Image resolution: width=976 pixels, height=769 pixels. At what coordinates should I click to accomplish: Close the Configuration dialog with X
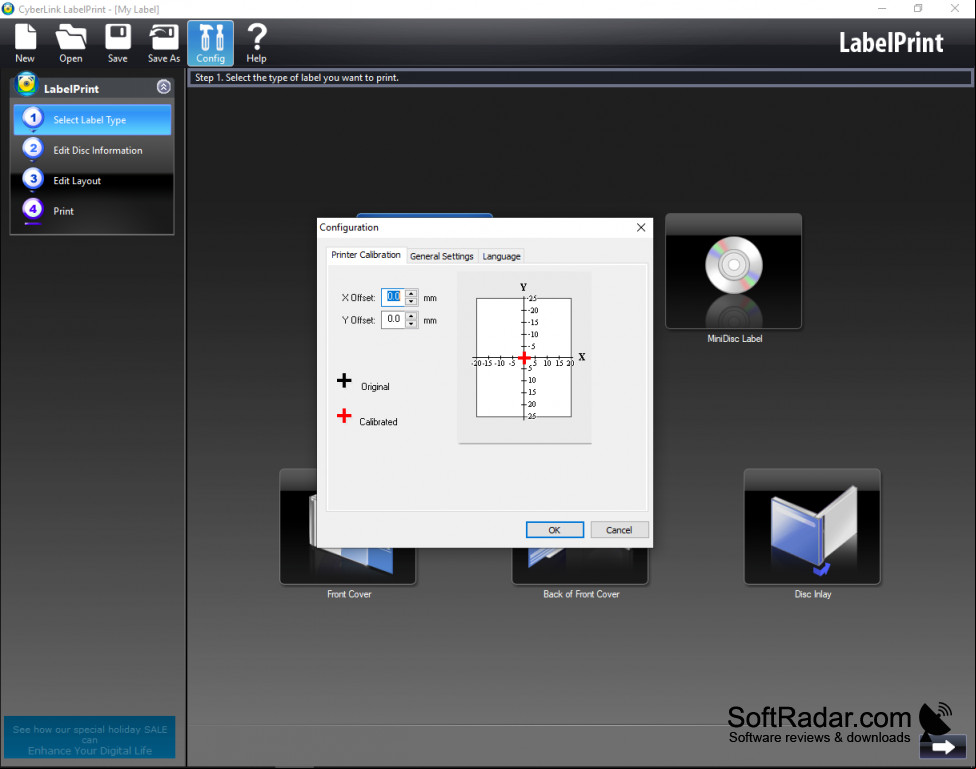[641, 227]
